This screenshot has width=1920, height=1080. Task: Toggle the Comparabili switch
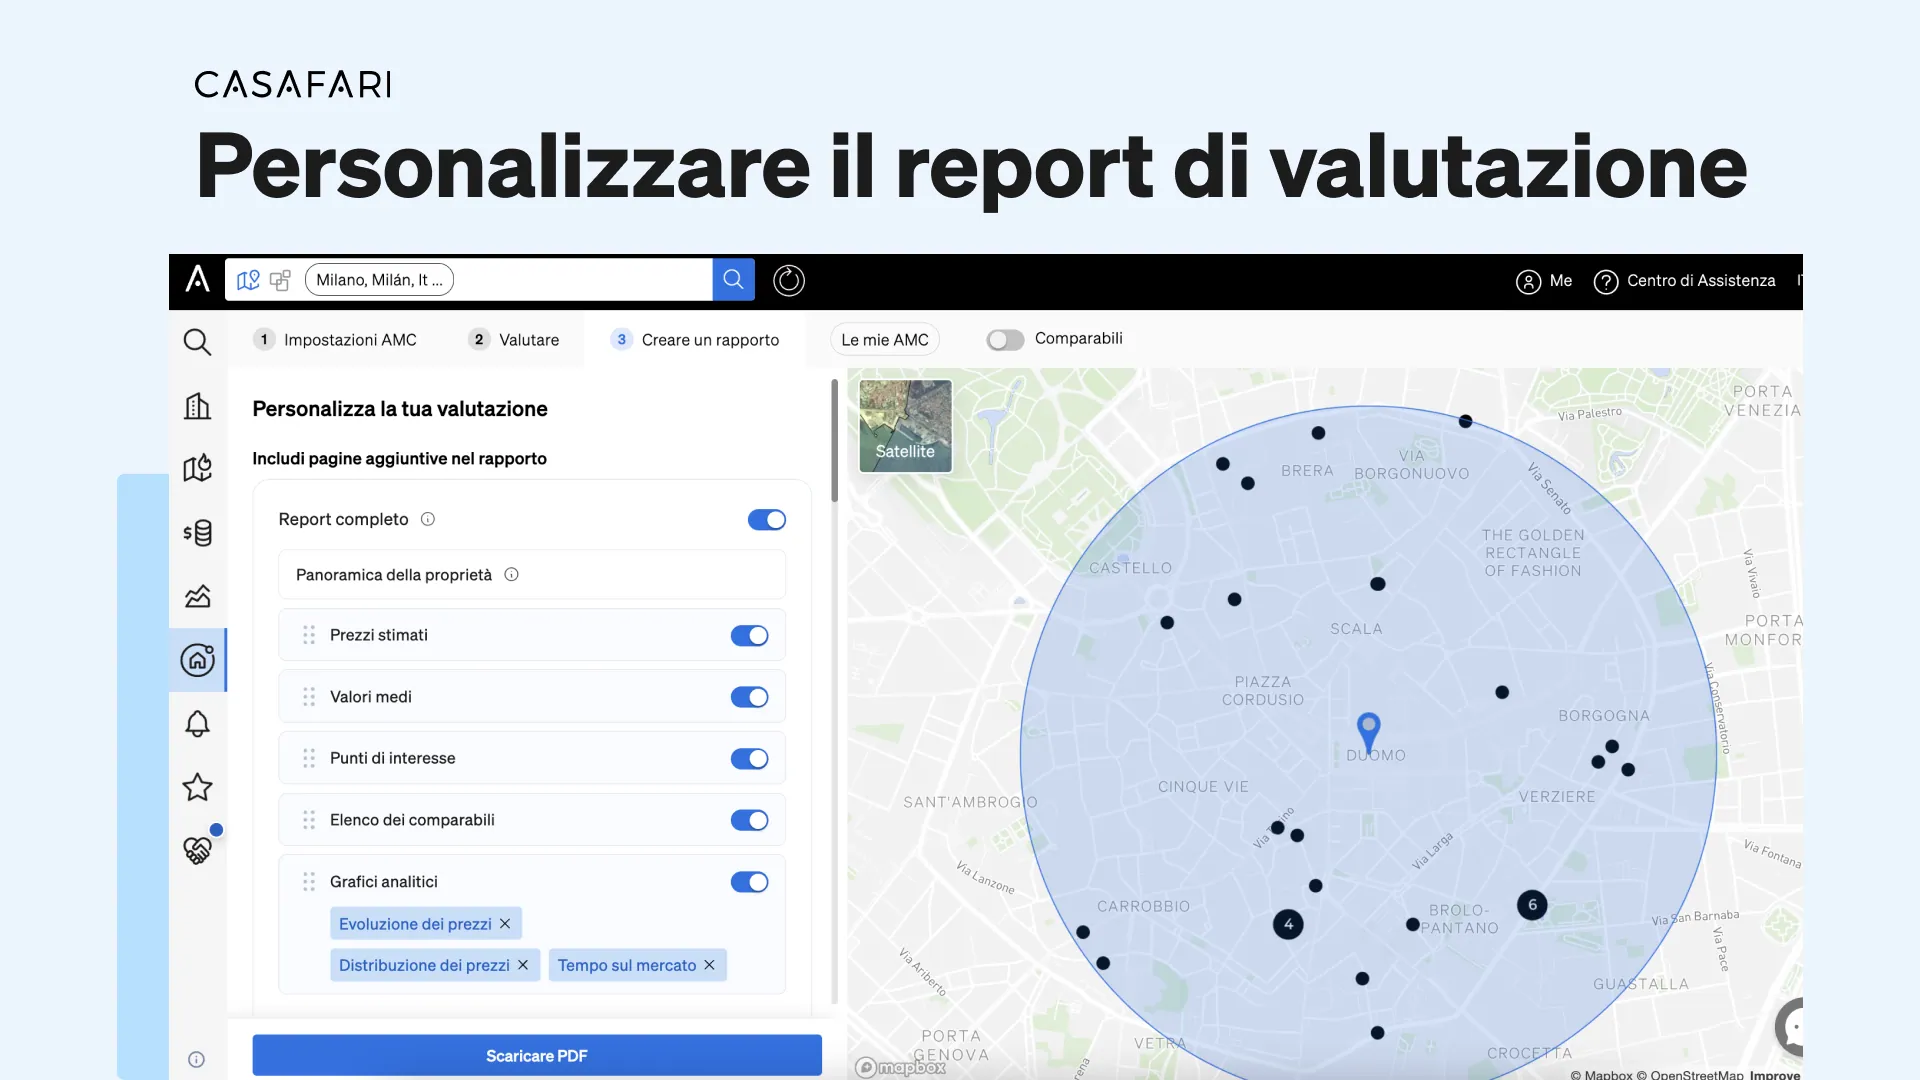click(1005, 340)
